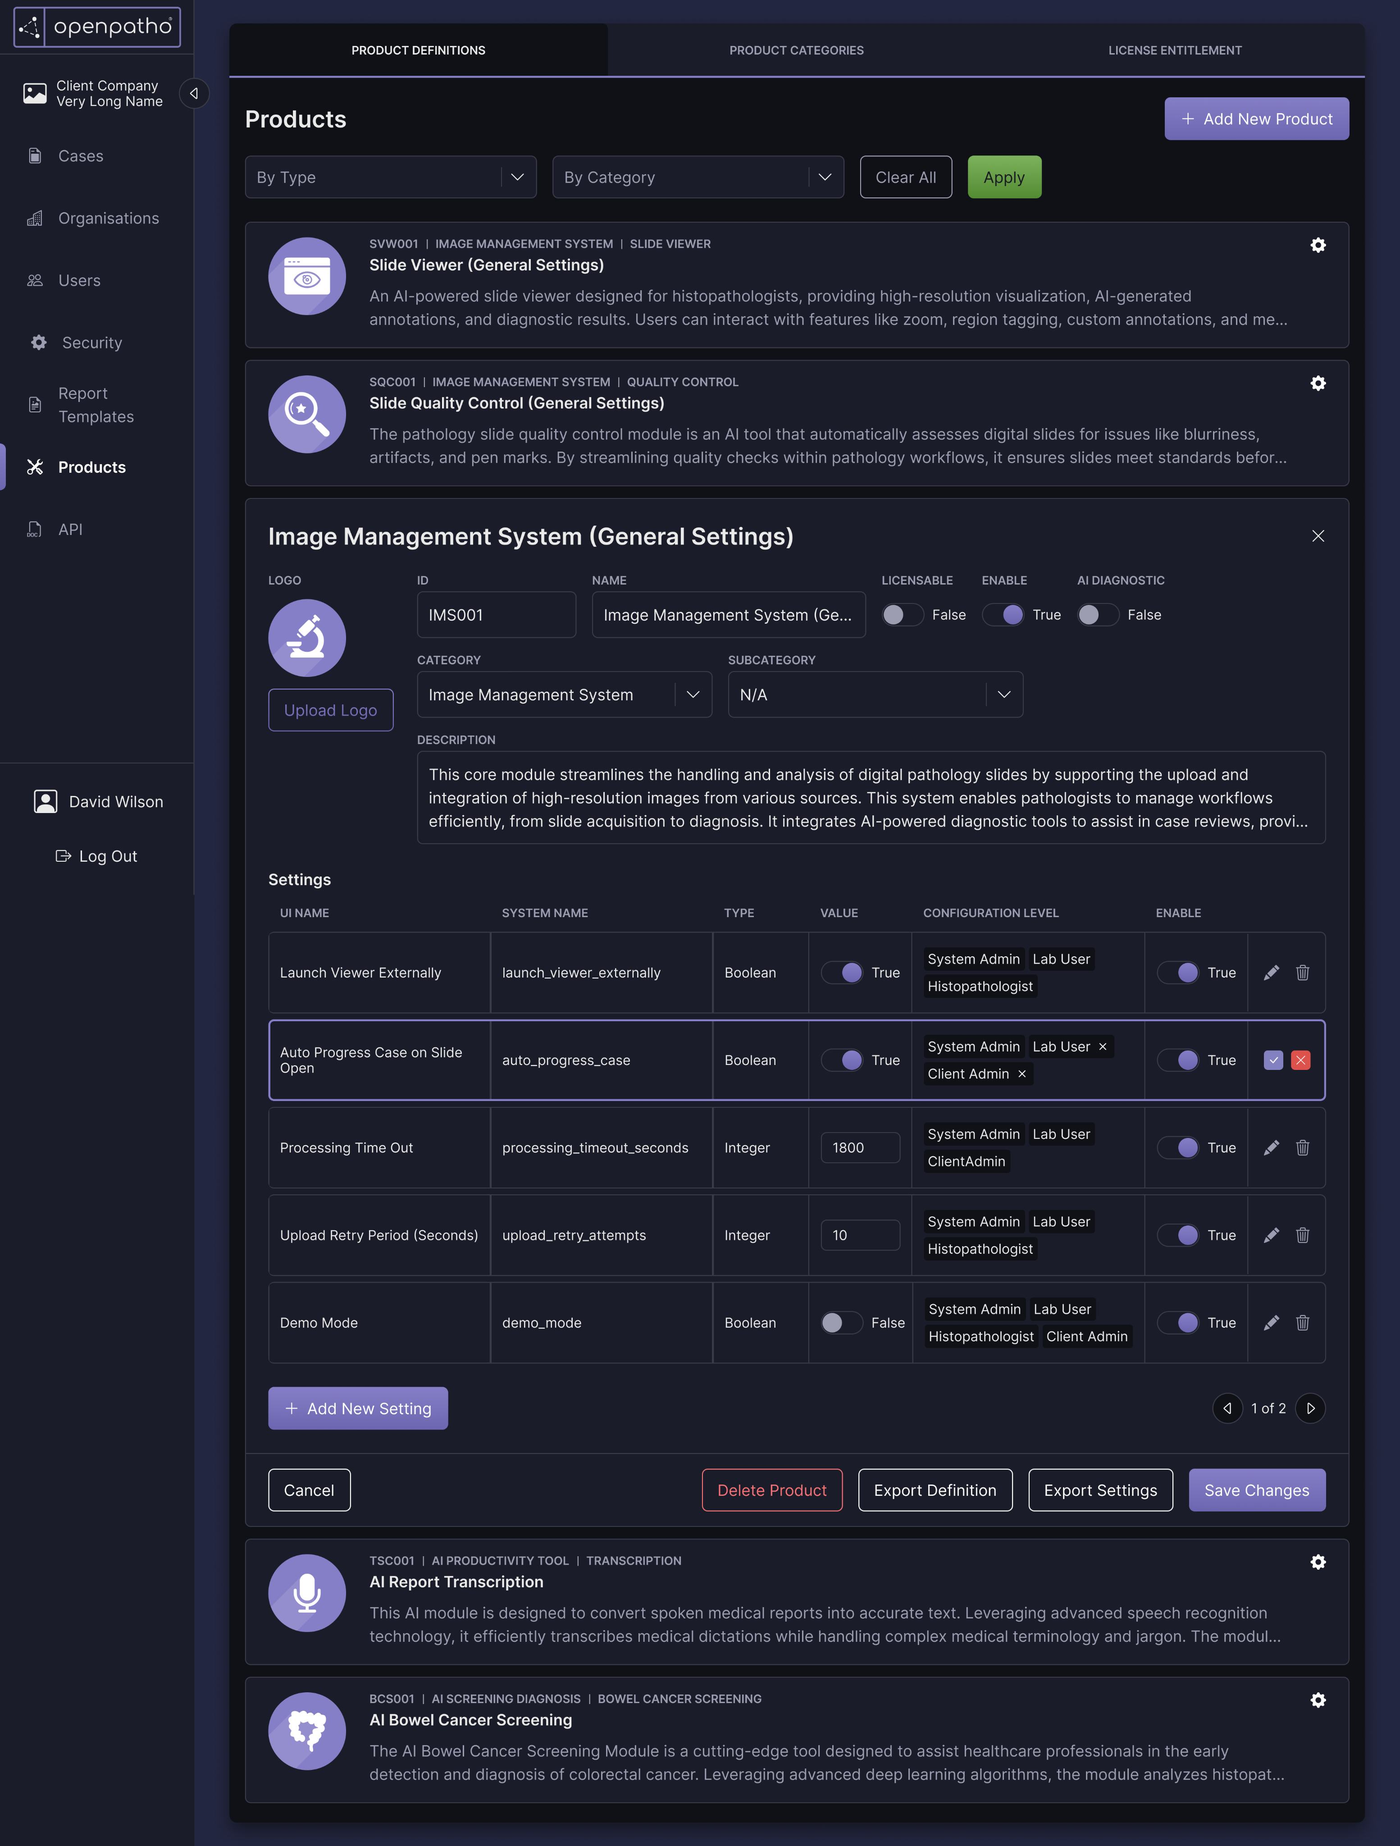Click Save Changes button
Screen dimensions: 1400x1846
tap(1257, 1490)
